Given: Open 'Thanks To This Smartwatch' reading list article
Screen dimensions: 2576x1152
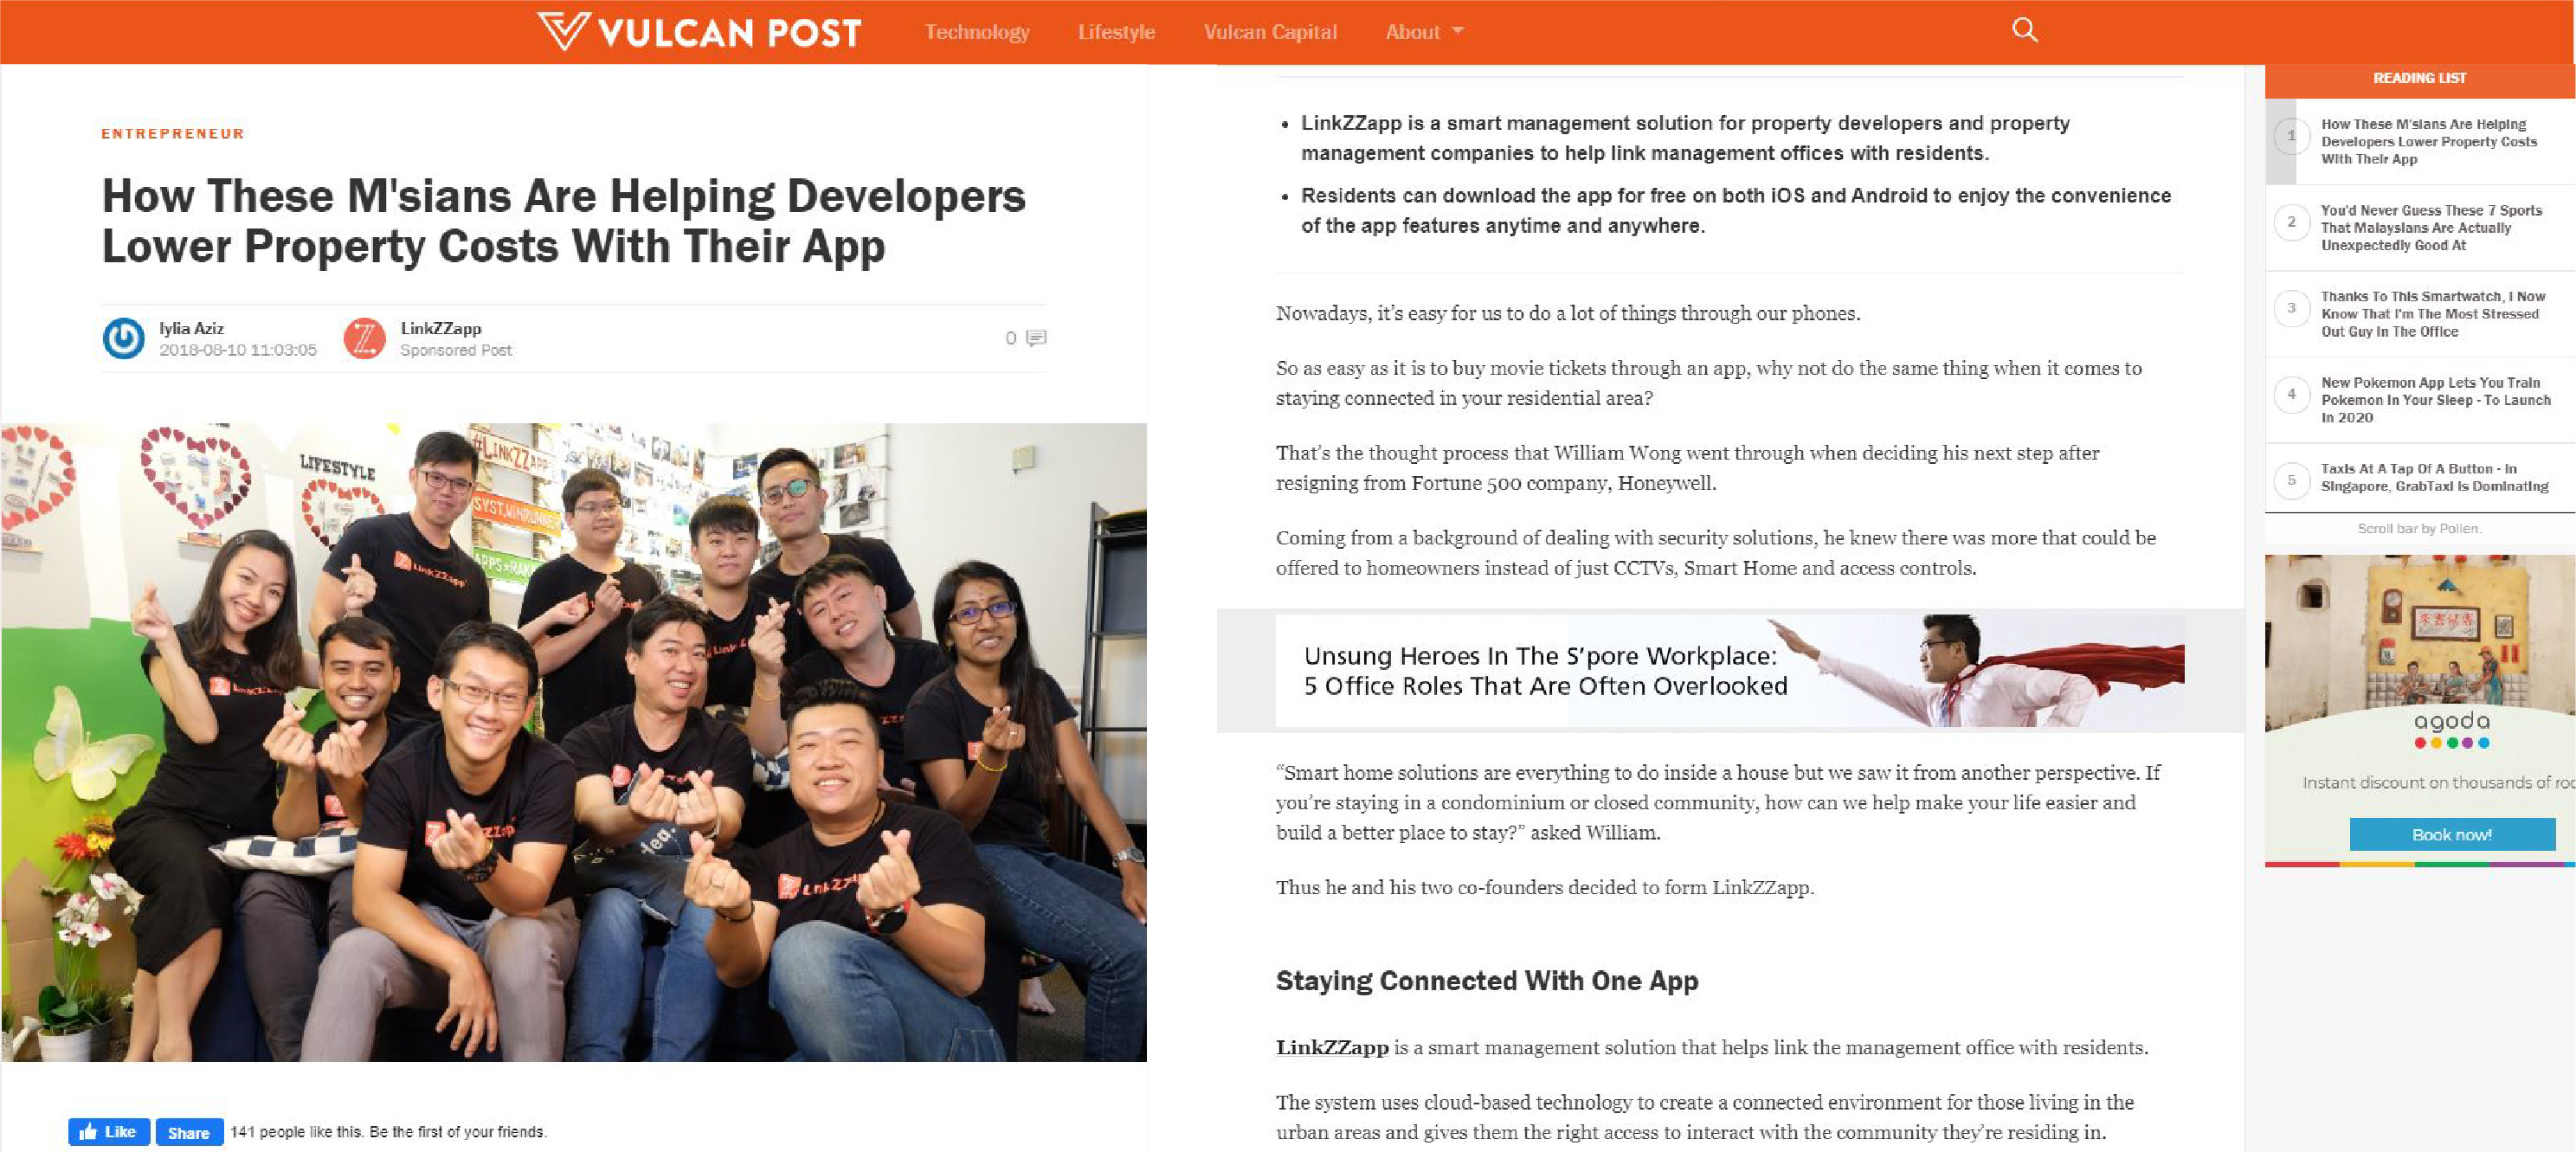Looking at the screenshot, I should (x=2433, y=314).
